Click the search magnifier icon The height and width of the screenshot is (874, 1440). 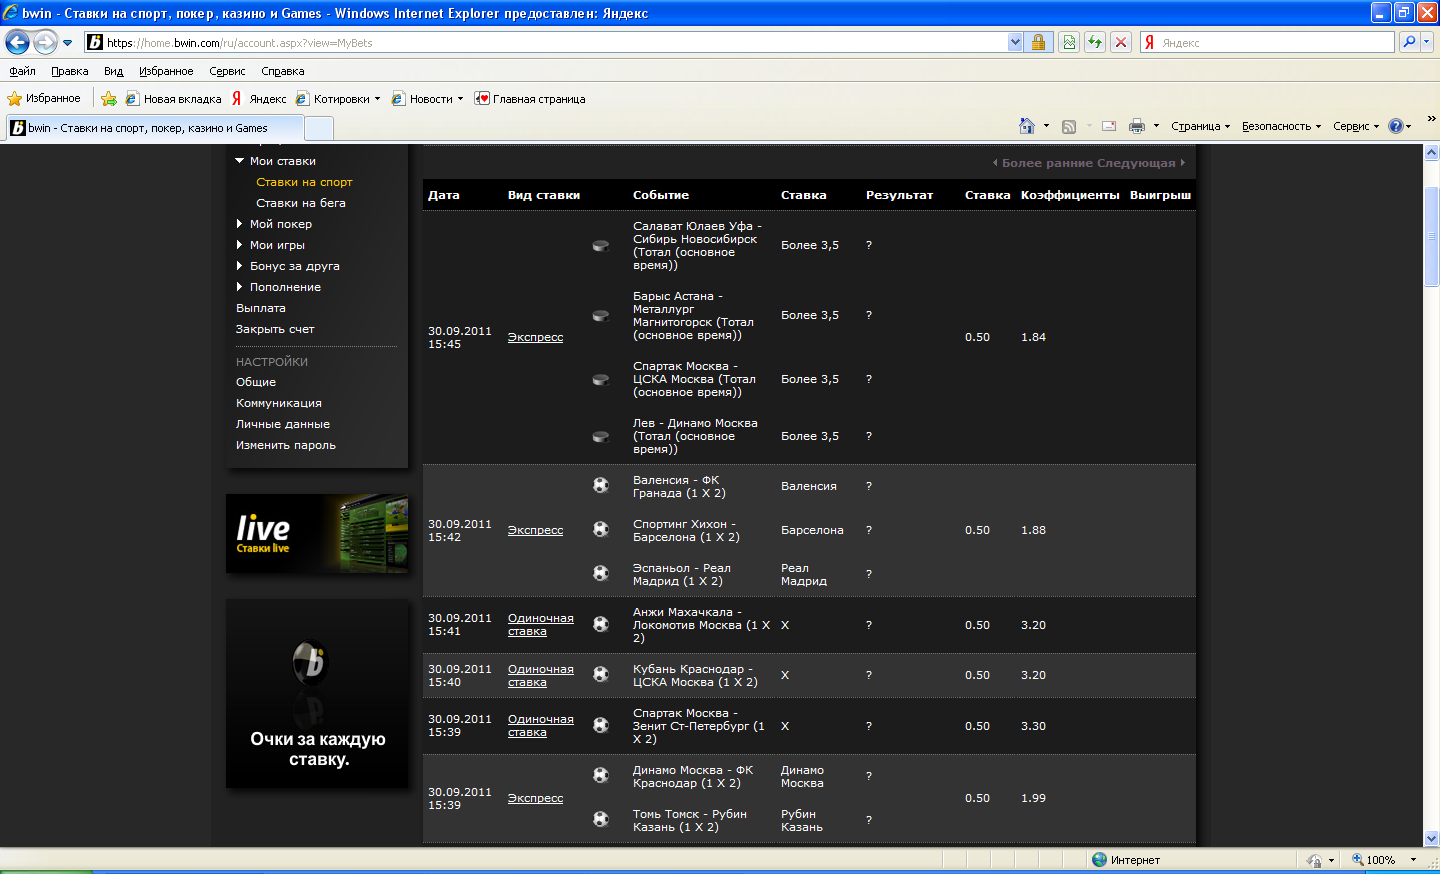(x=1409, y=42)
